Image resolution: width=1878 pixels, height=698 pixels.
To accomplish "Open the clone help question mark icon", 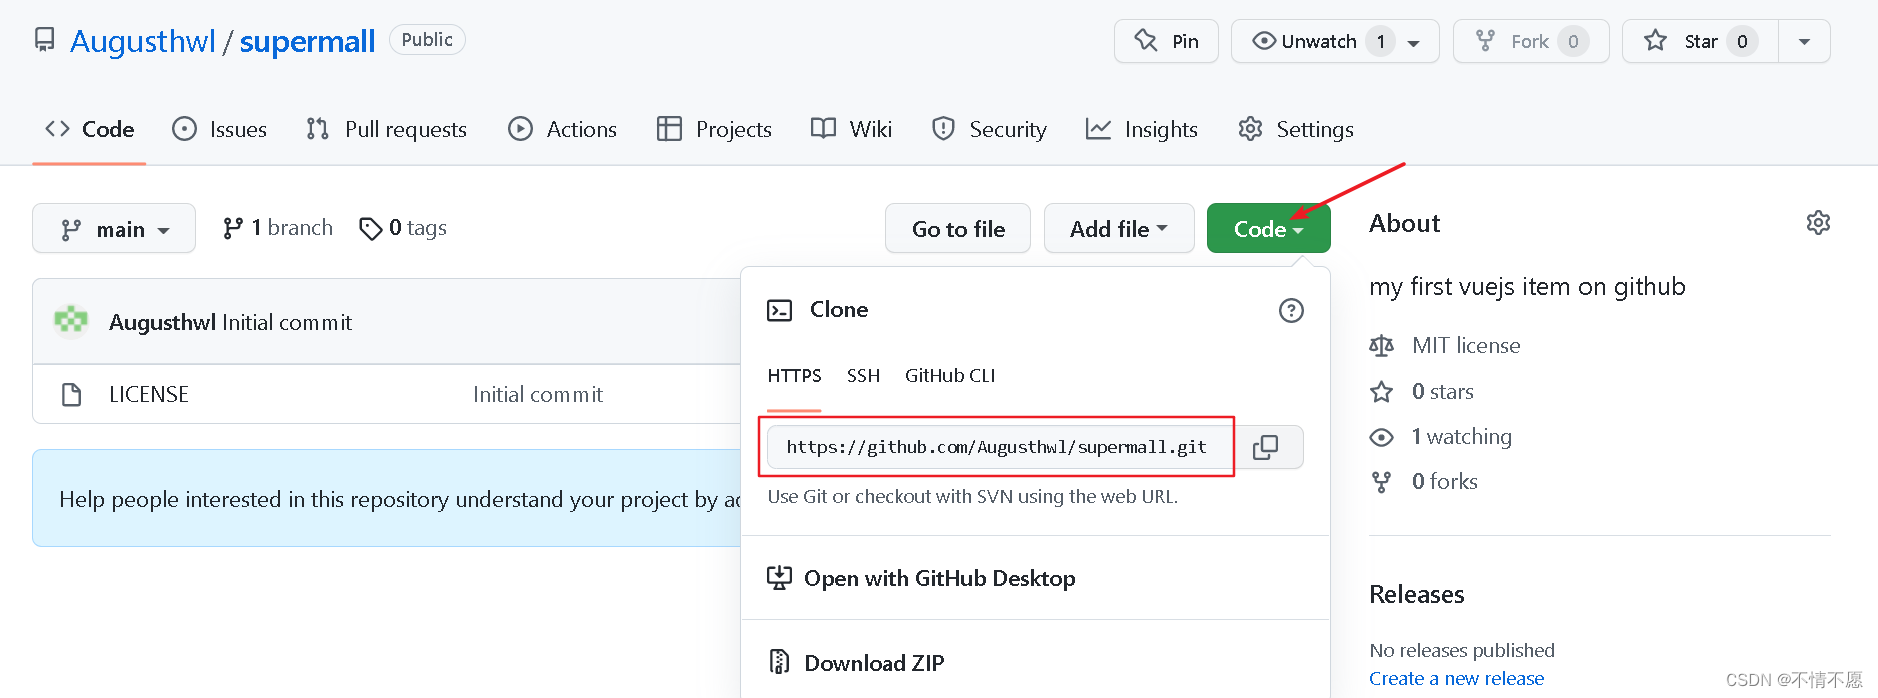I will coord(1291,310).
